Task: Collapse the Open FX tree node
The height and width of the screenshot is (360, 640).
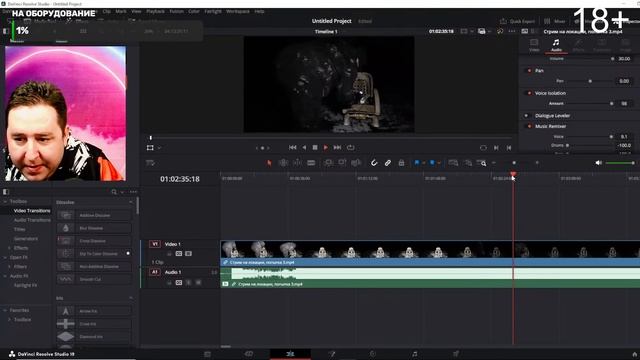Action: pos(5,257)
